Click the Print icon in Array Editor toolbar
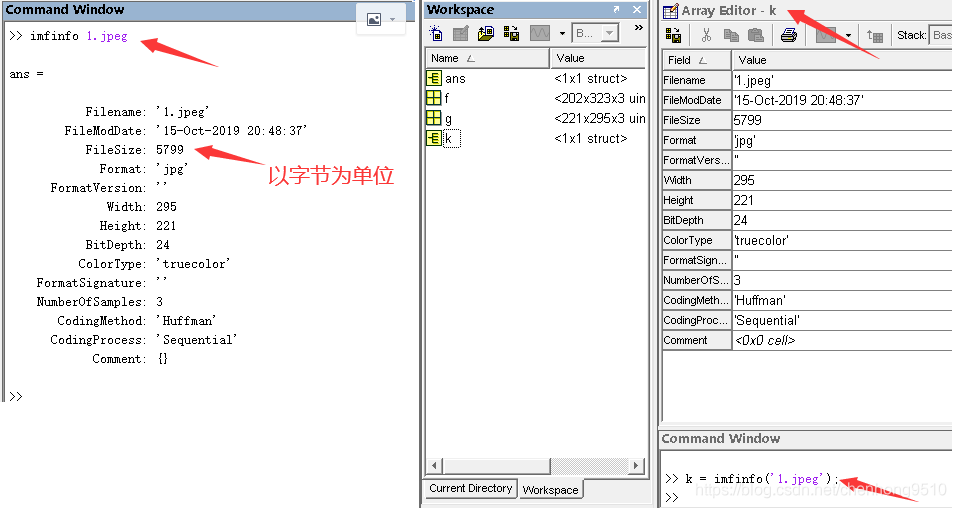This screenshot has width=956, height=508. 788,35
